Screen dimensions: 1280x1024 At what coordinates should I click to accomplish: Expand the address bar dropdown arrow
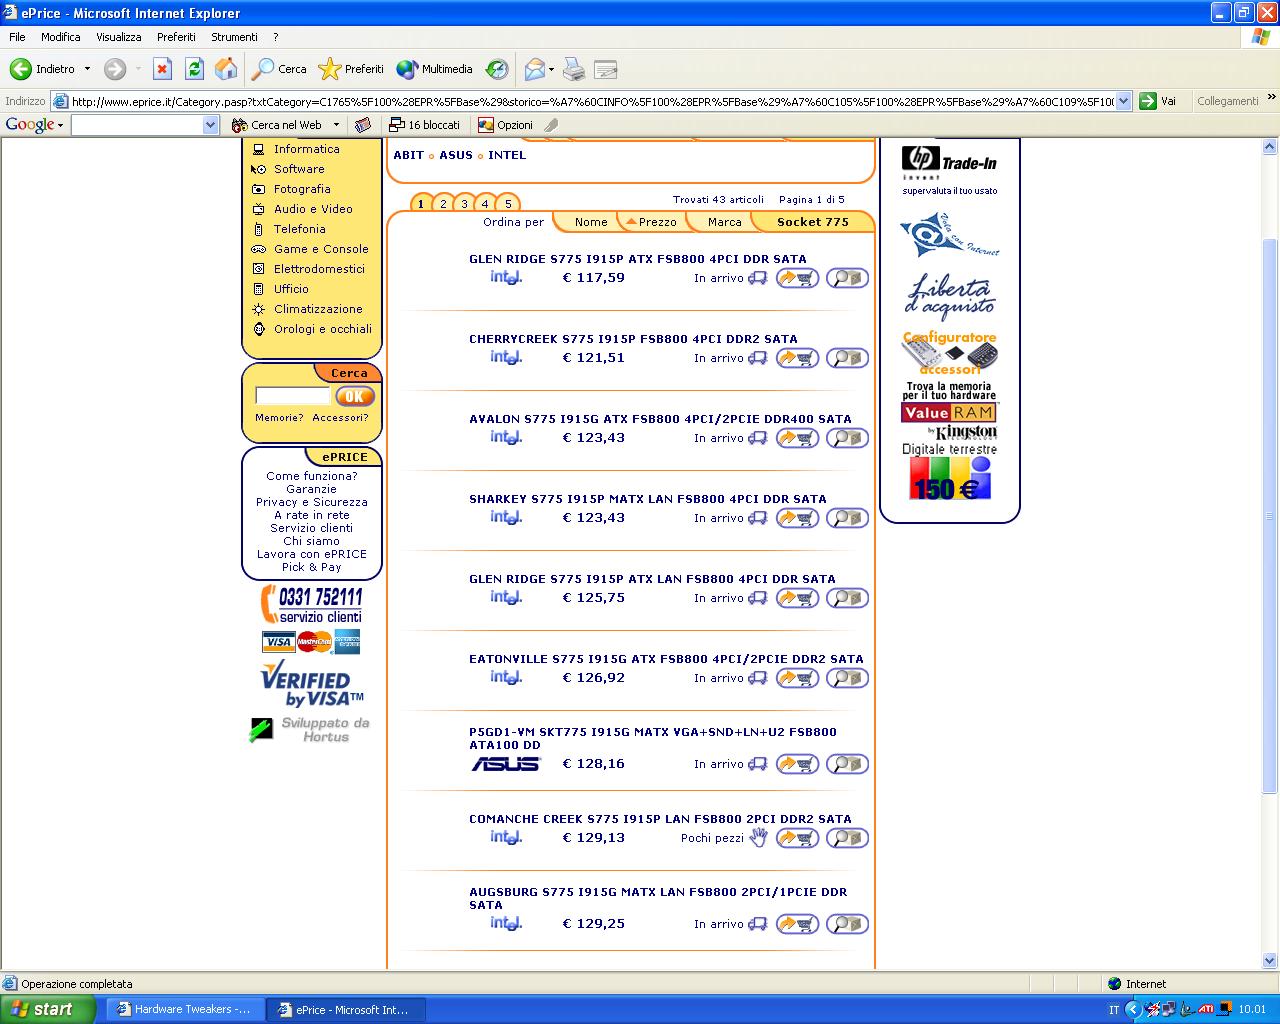tap(1123, 101)
